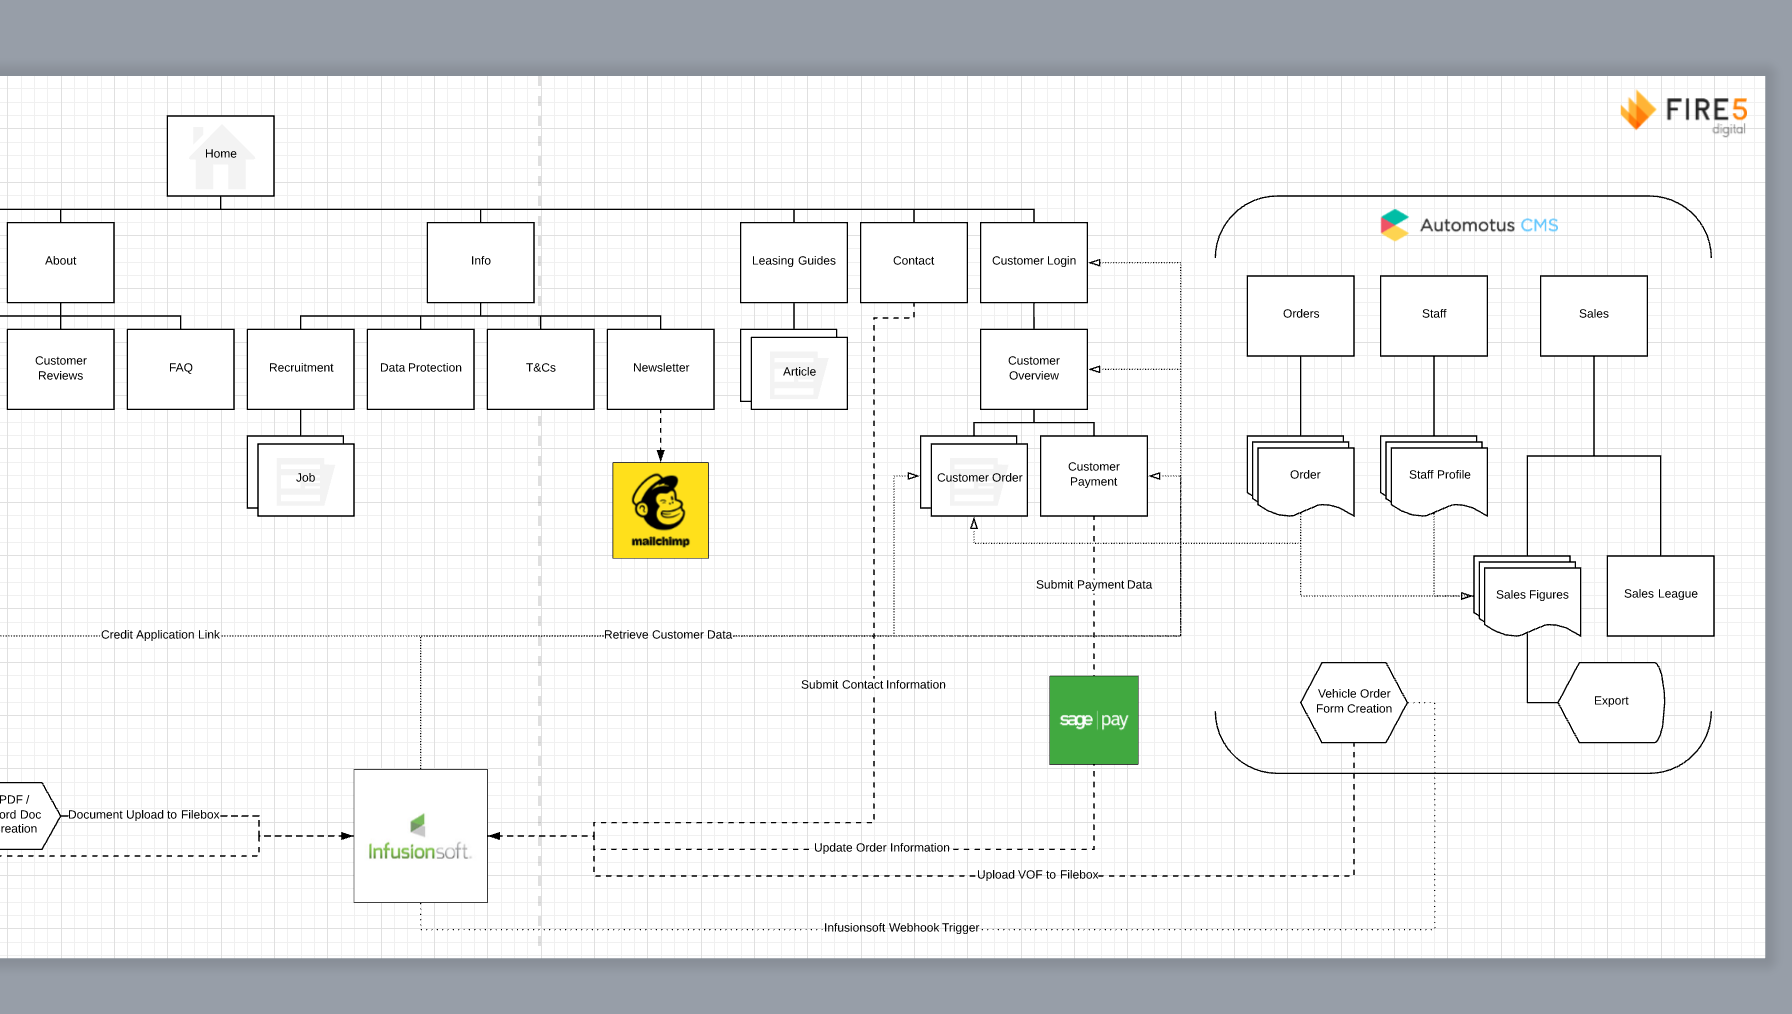Click the PDF / Word Doc Creation shape

[x=20, y=814]
